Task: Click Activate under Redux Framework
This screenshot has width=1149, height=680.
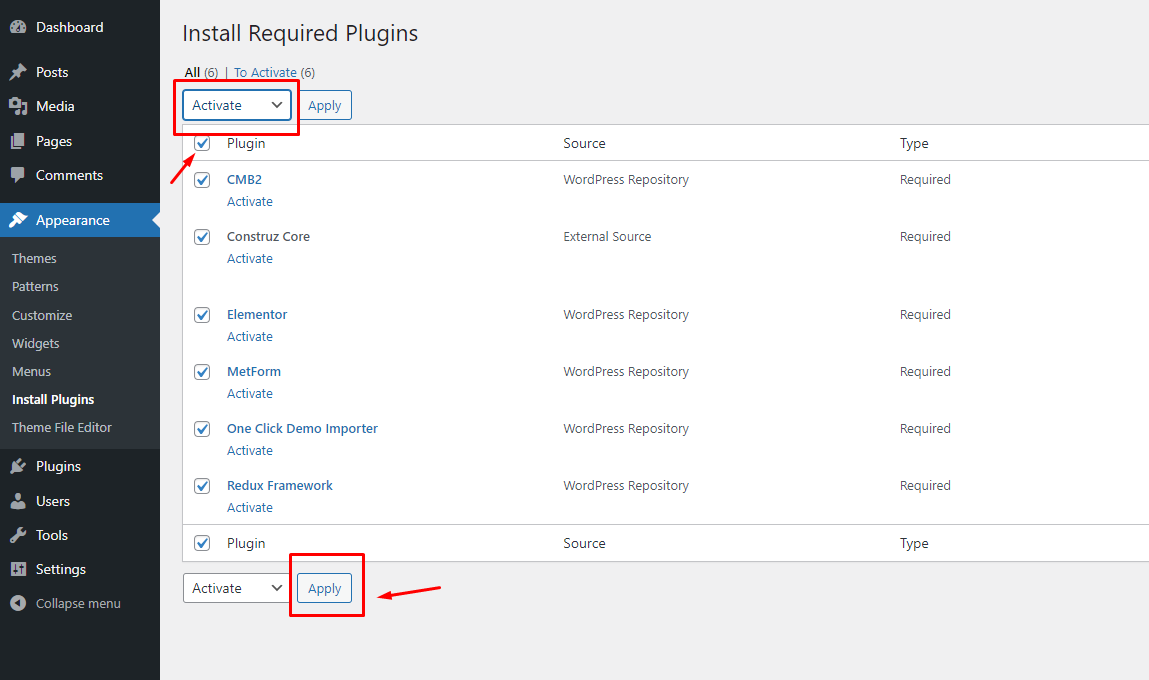Action: point(250,508)
